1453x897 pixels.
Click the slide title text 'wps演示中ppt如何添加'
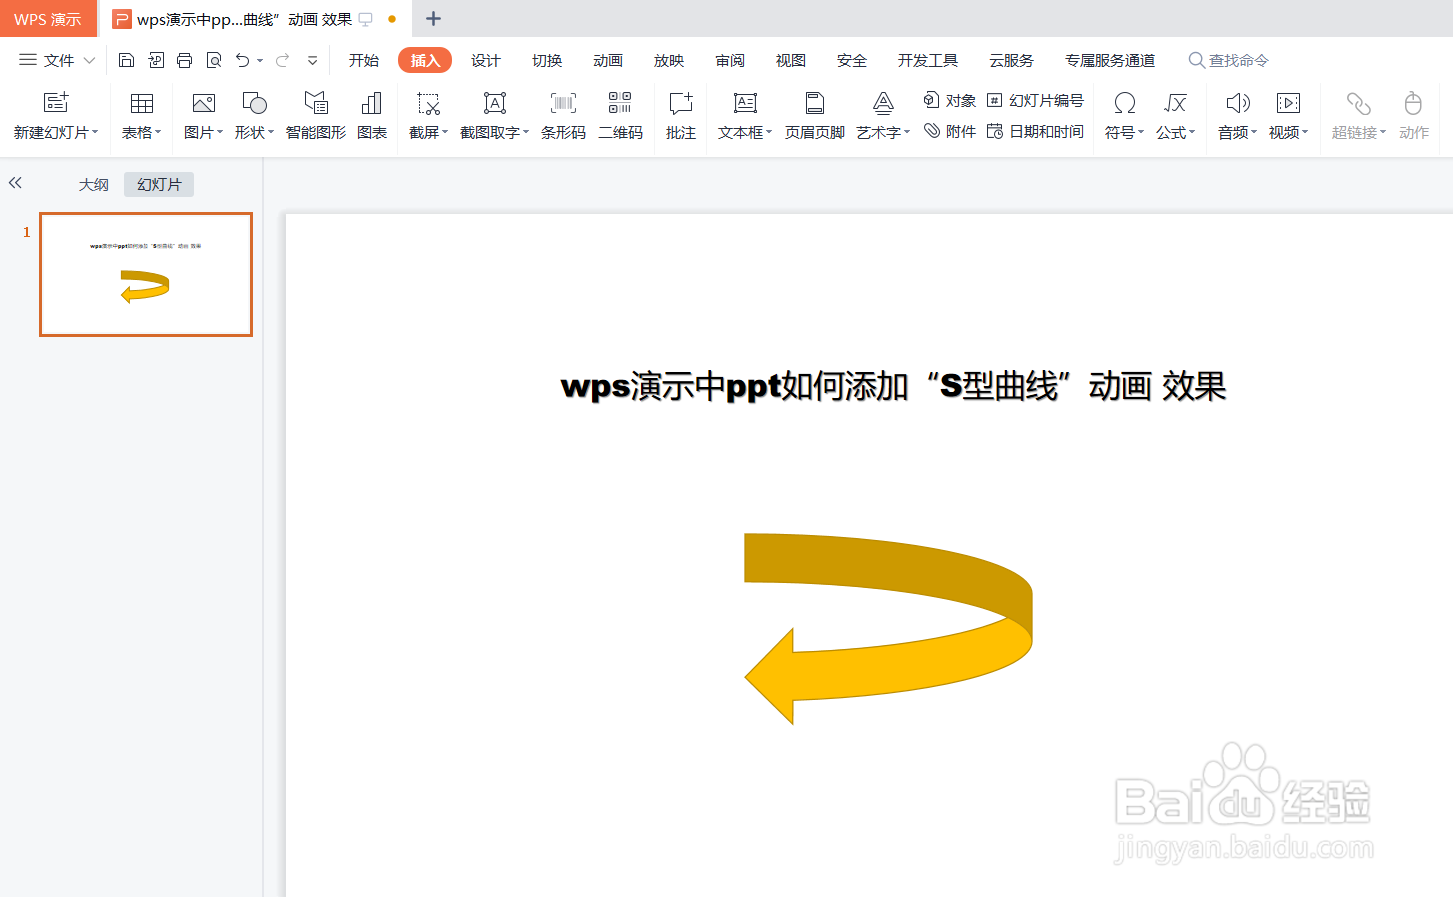click(x=735, y=386)
